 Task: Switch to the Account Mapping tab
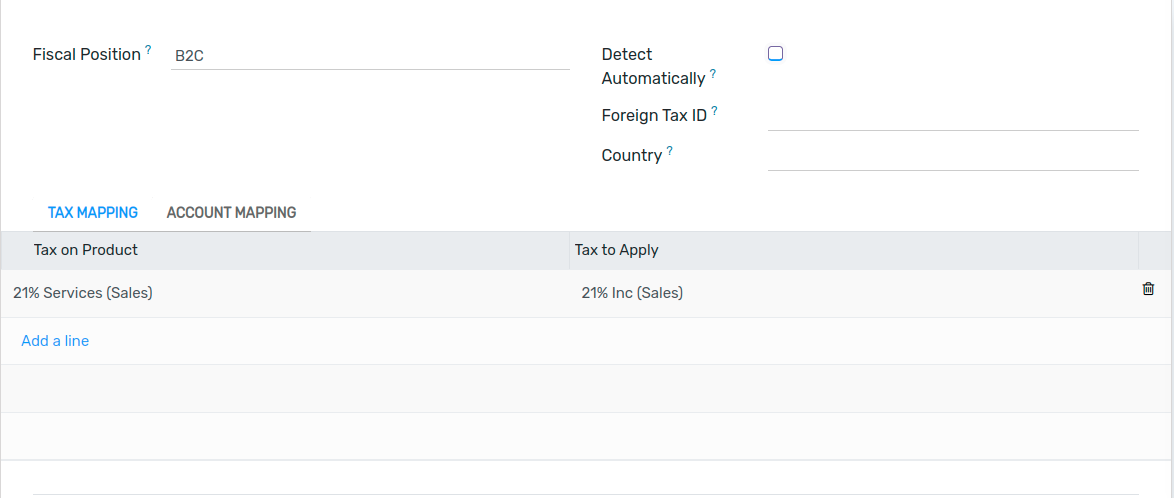231,213
